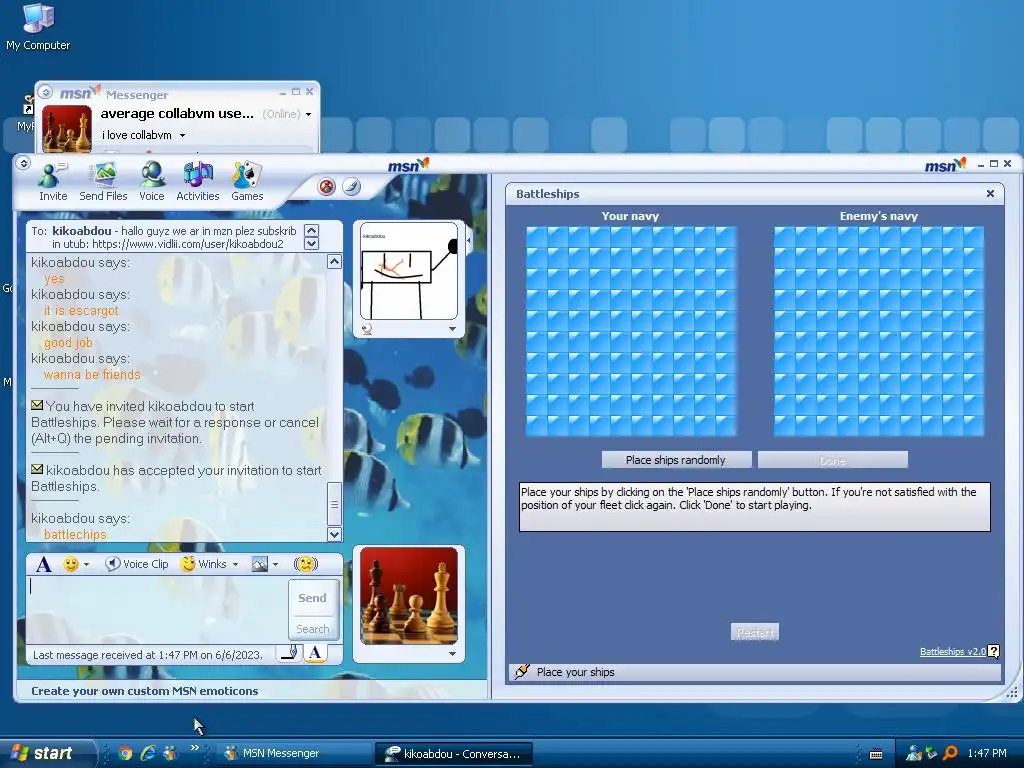Viewport: 1024px width, 768px height.
Task: Record a Voice Clip
Action: (137, 564)
